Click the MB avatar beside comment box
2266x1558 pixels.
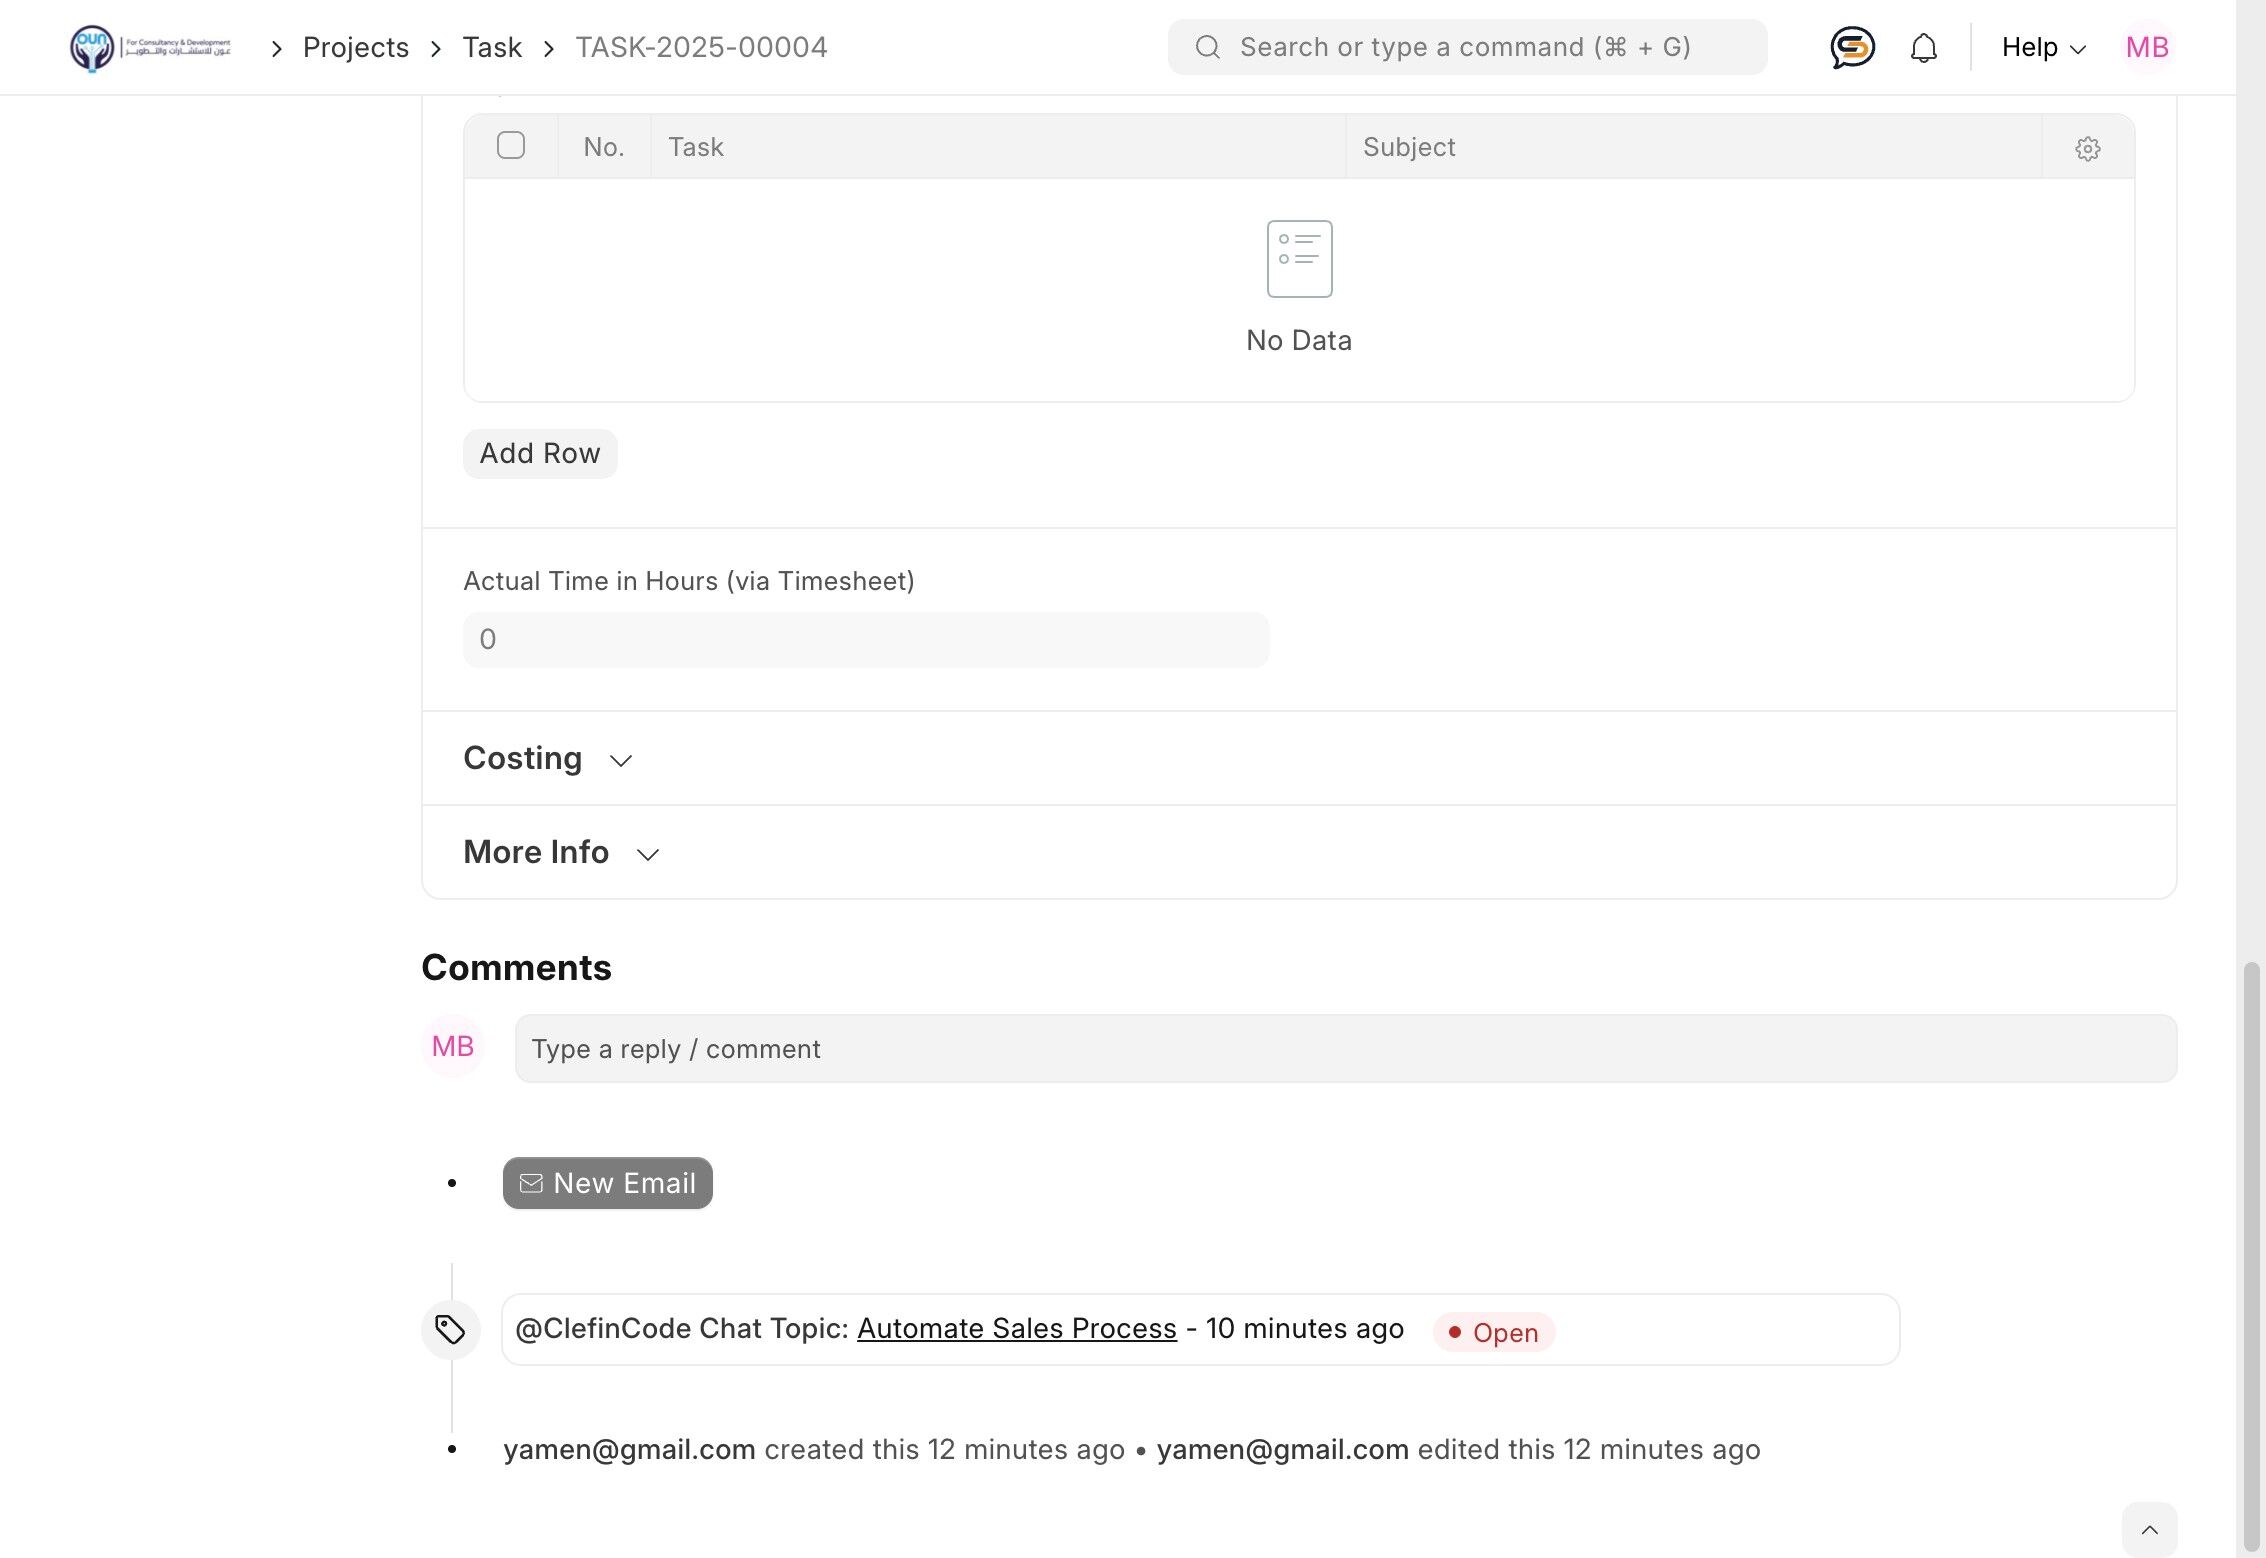coord(453,1047)
